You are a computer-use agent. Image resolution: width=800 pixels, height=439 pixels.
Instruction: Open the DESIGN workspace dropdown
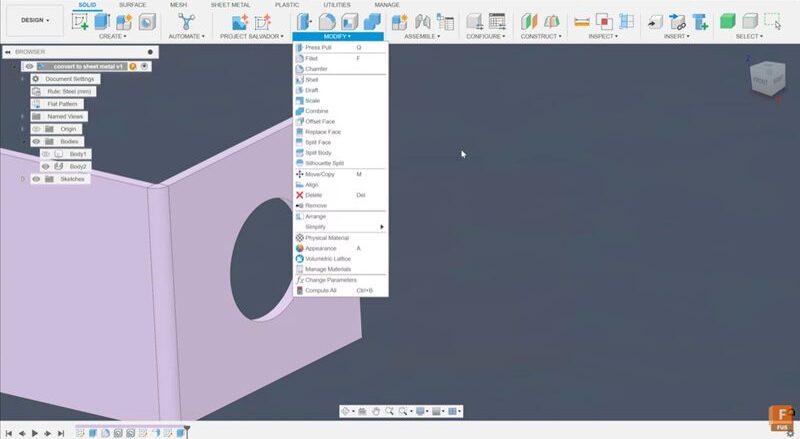coord(35,20)
